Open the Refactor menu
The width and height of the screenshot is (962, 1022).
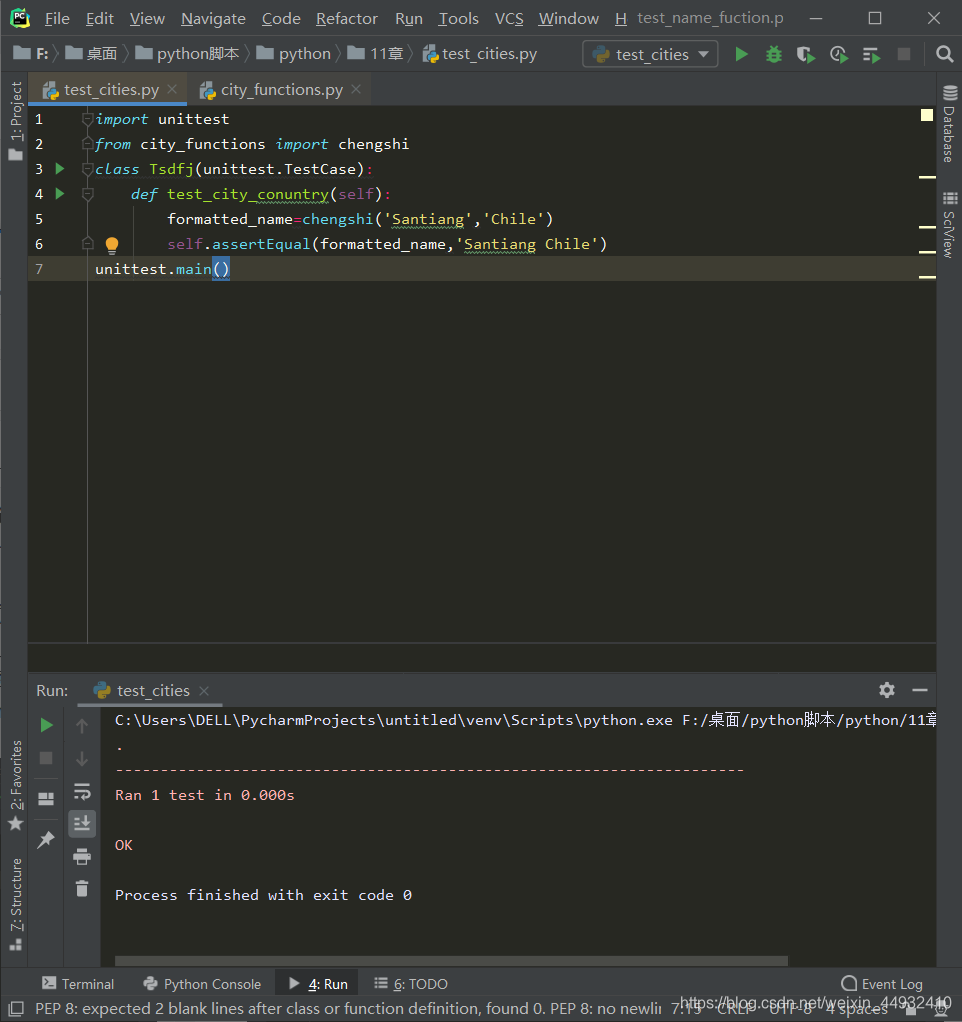click(x=347, y=19)
